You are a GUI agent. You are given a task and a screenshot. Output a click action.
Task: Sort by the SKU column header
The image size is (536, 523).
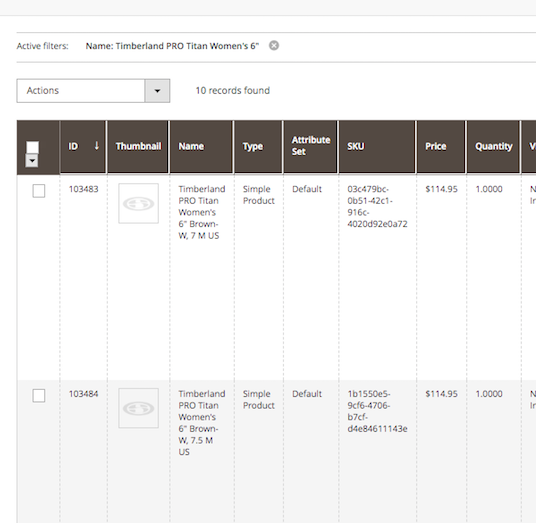377,147
